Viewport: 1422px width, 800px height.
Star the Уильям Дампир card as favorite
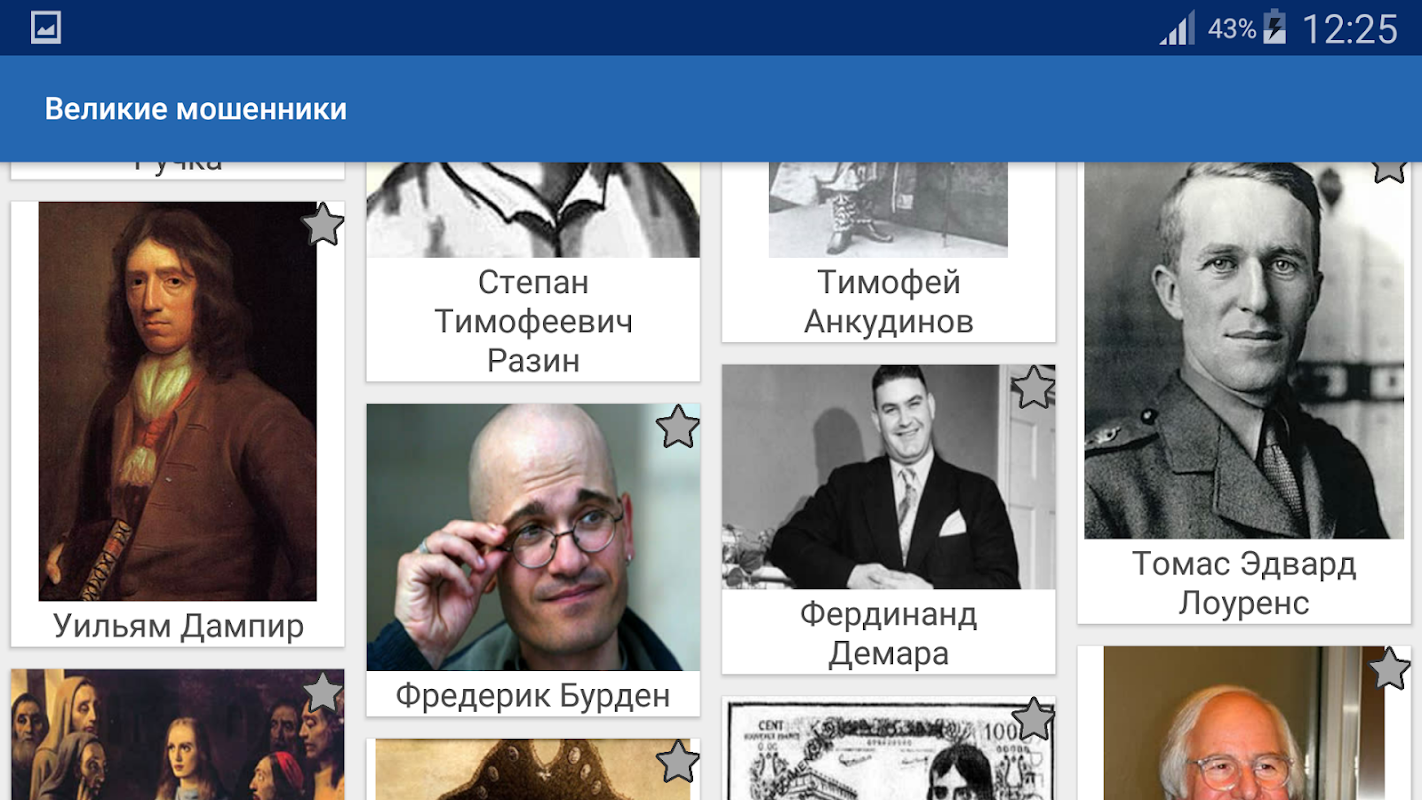(322, 225)
